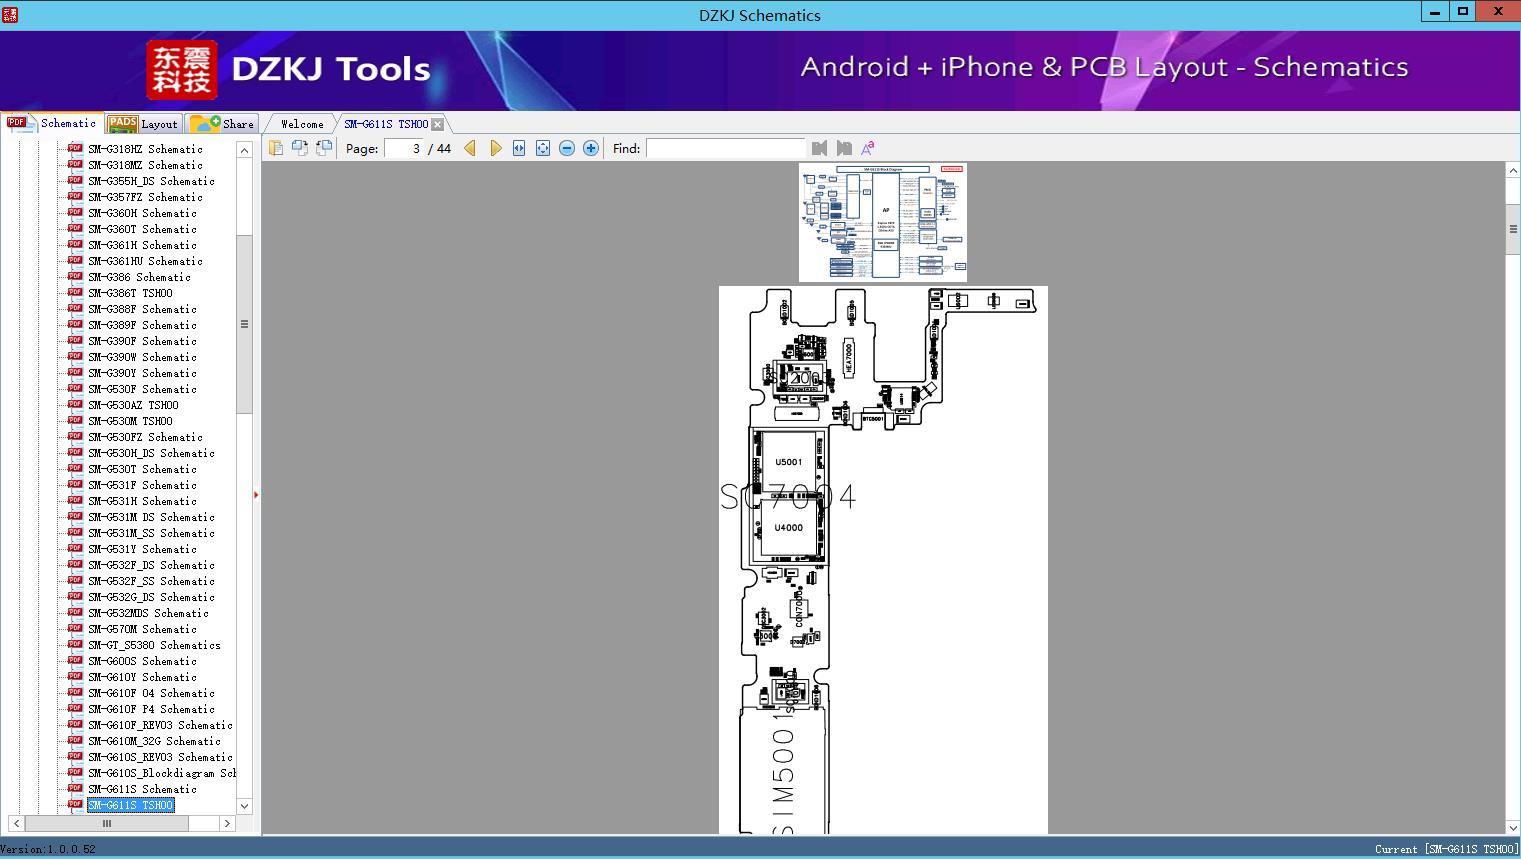Click the fit page icon
The image size is (1521, 859).
tap(543, 148)
